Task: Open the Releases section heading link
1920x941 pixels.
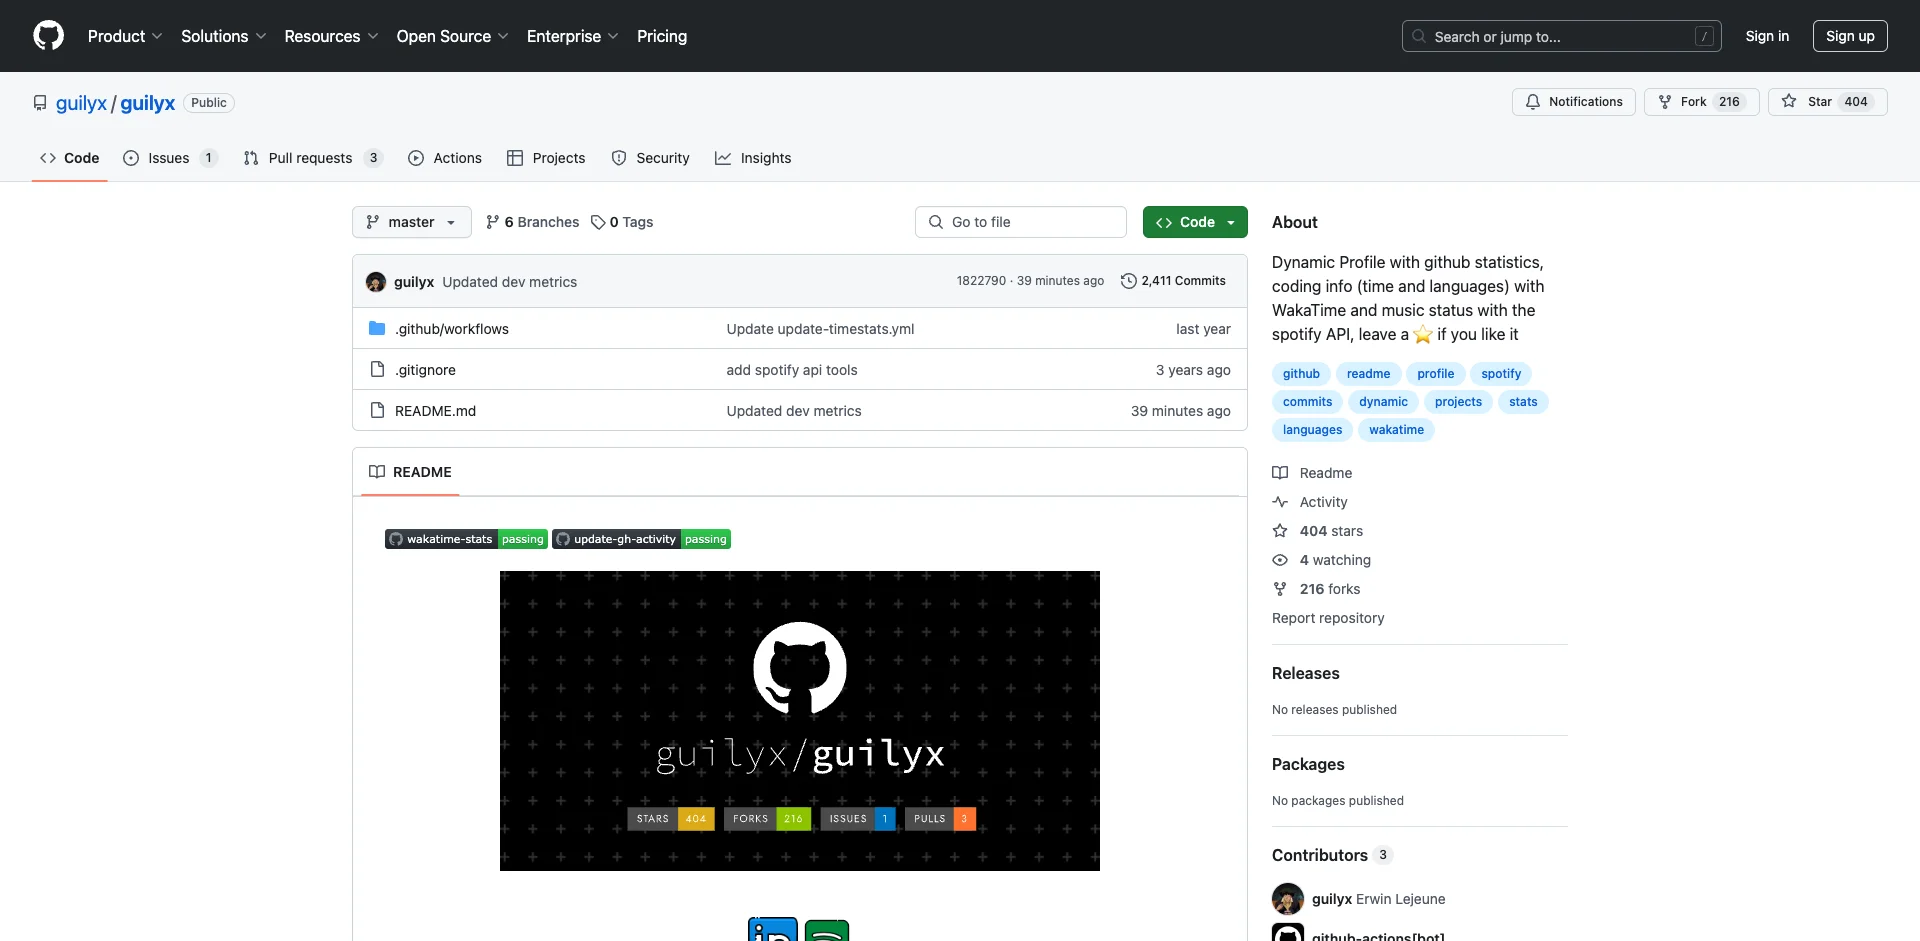Action: pyautogui.click(x=1305, y=673)
